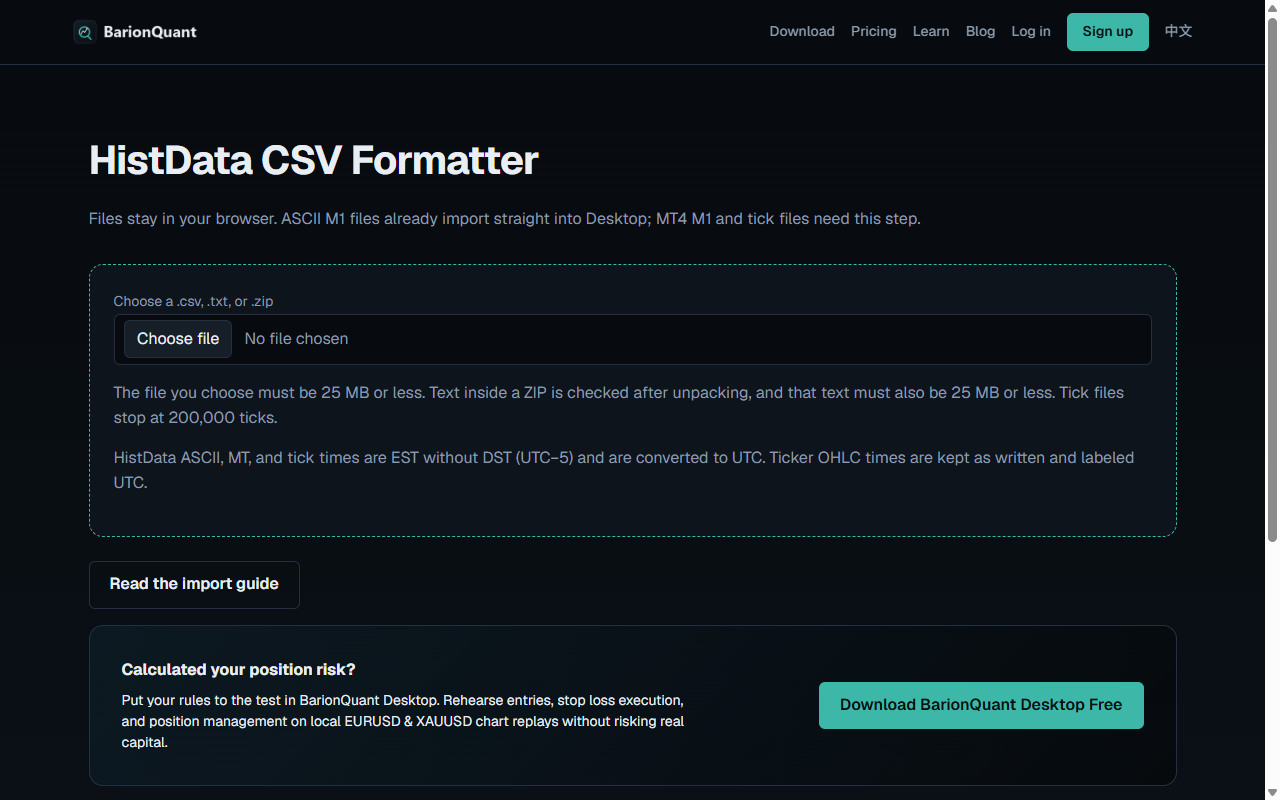1280x800 pixels.
Task: Go to the Pricing page
Action: click(x=874, y=32)
